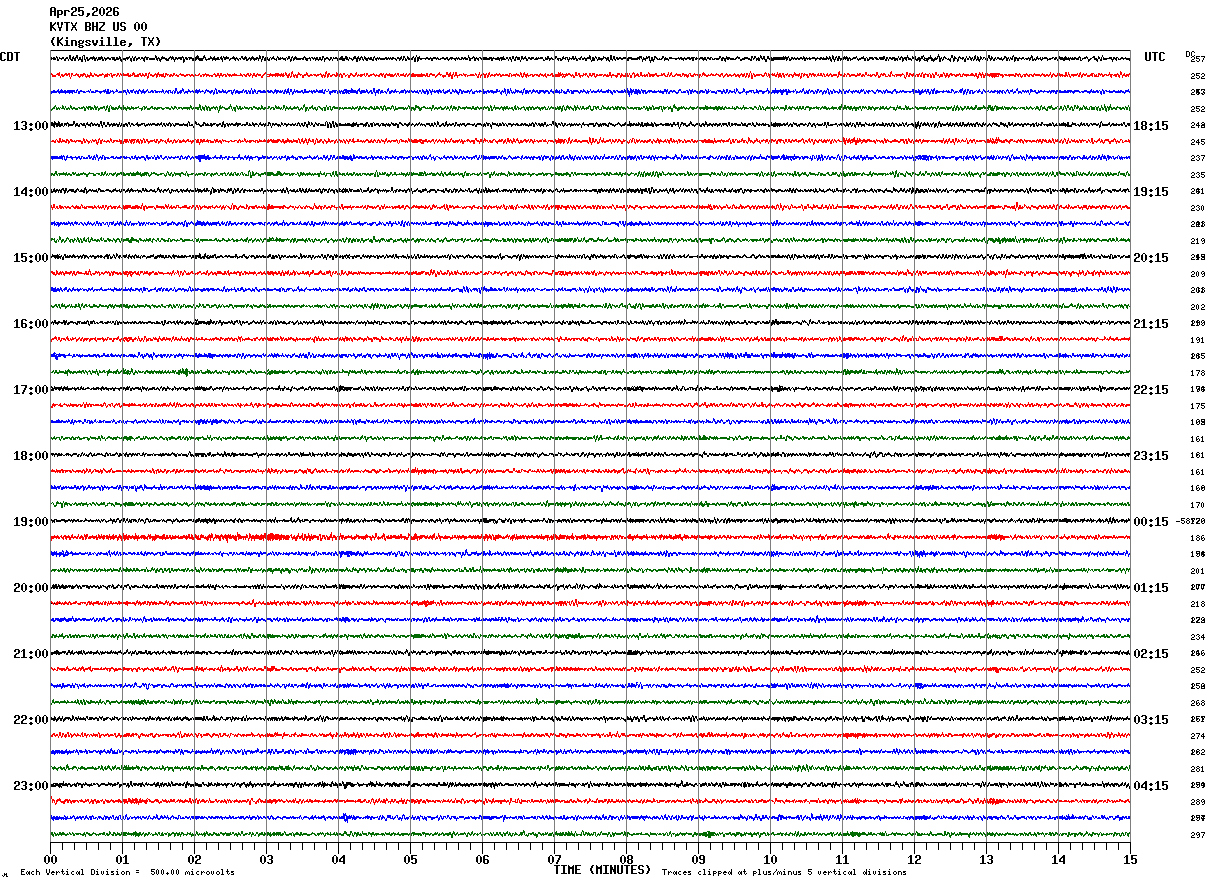Click DC offset value 219
The width and height of the screenshot is (1210, 886).
coord(1197,241)
